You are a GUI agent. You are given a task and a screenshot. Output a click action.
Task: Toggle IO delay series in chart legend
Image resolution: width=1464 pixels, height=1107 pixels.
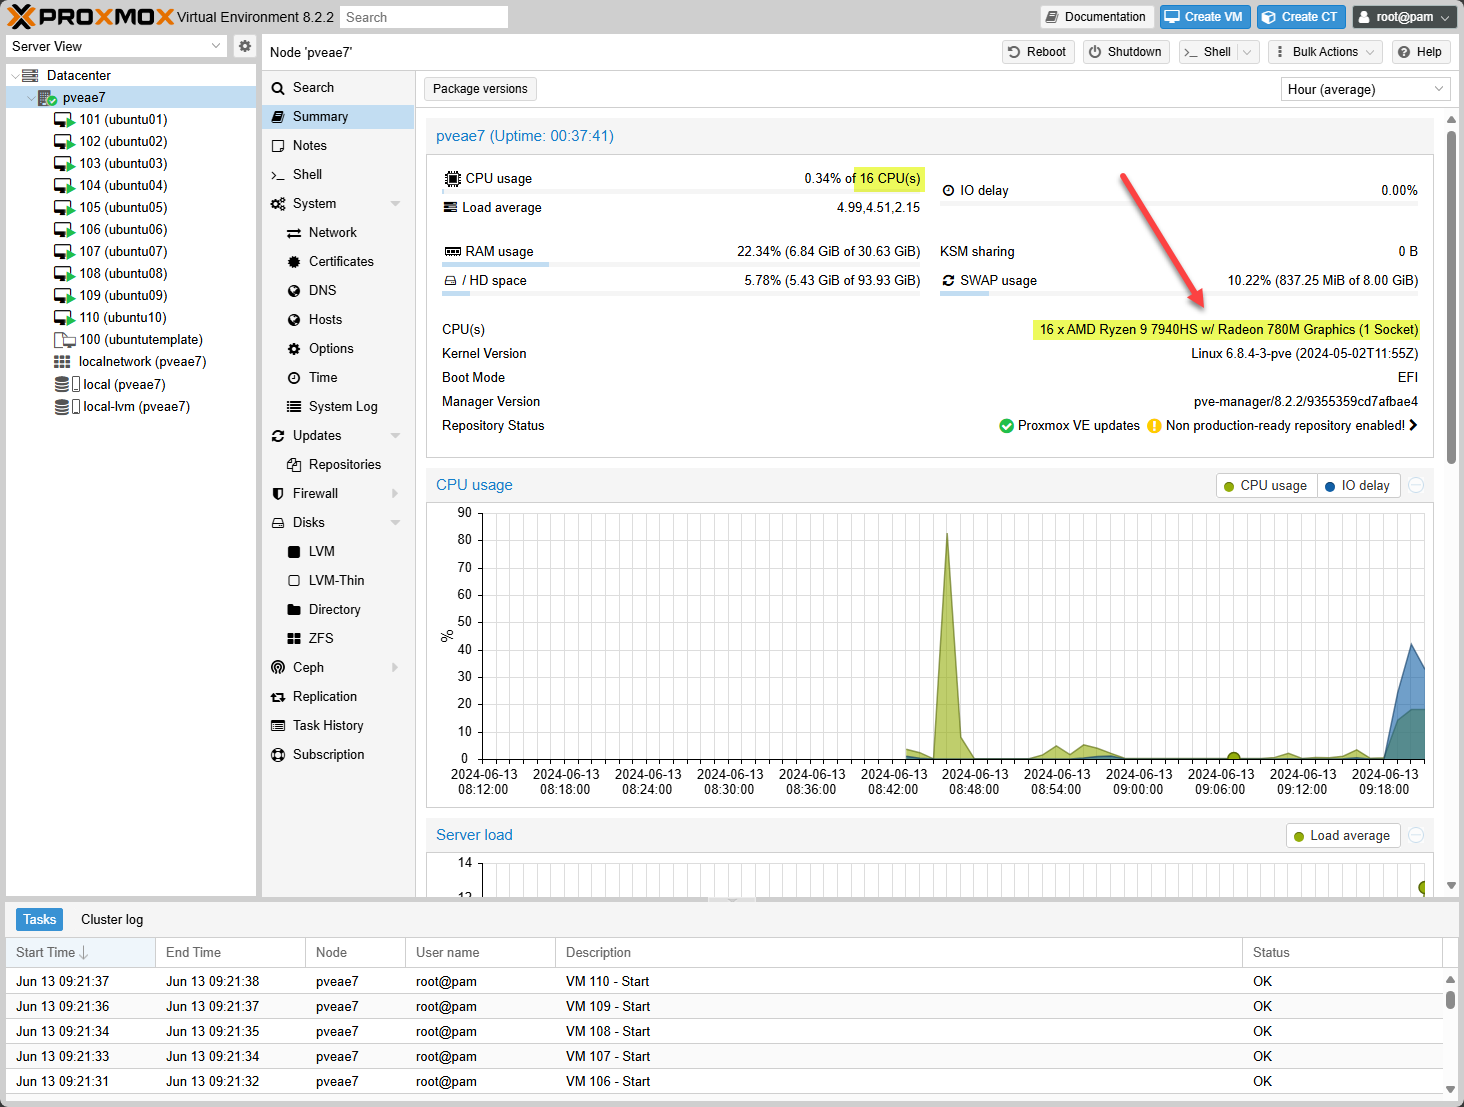pyautogui.click(x=1358, y=486)
